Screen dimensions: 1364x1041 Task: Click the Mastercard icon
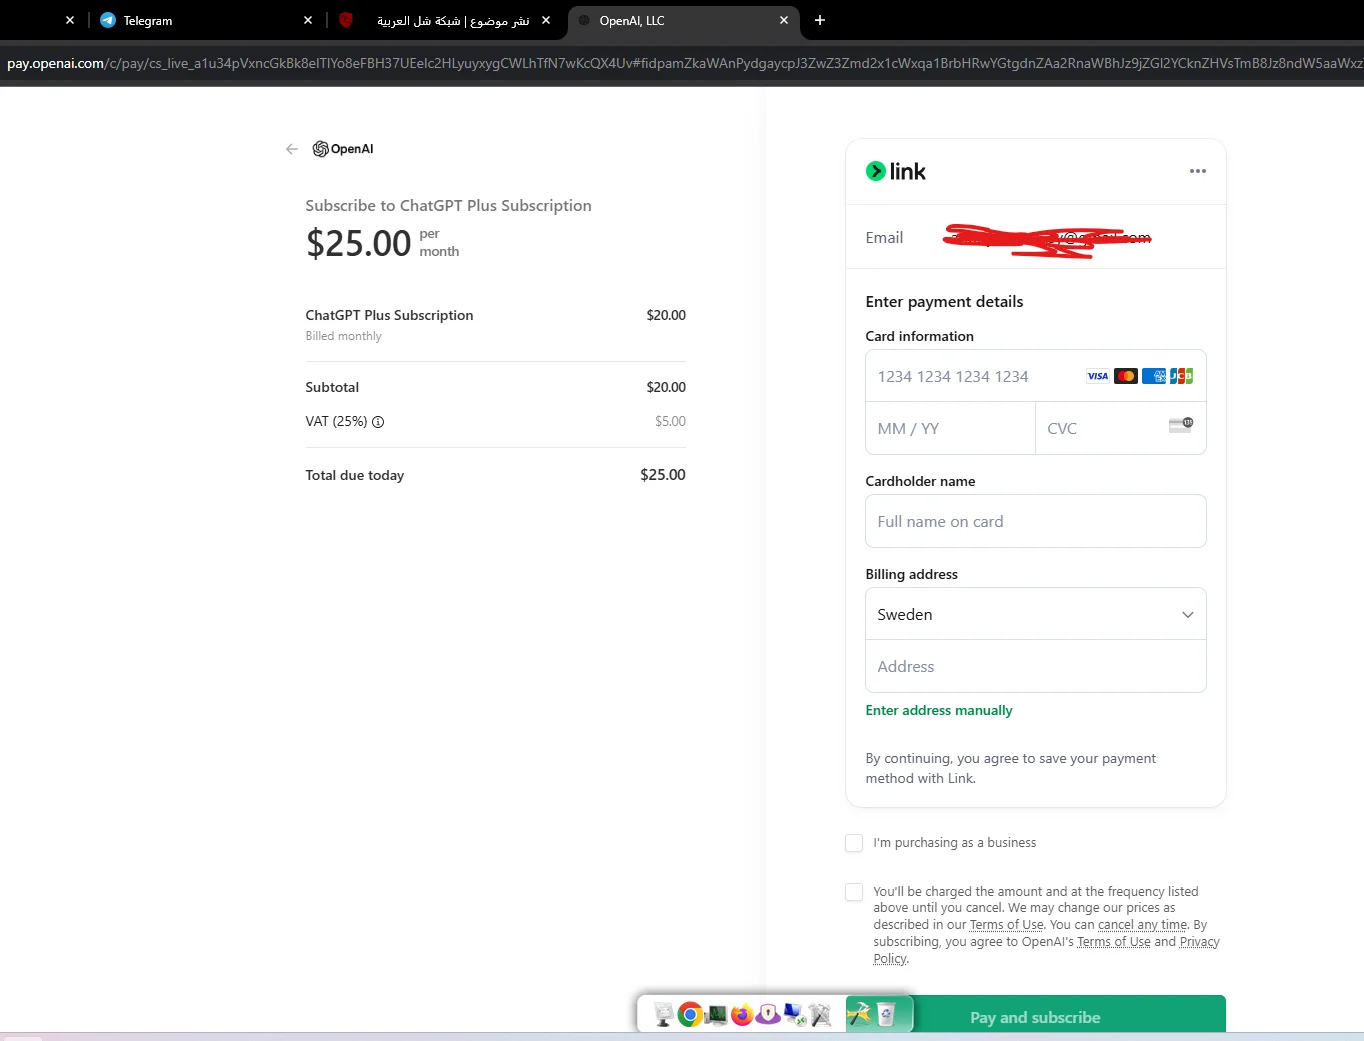pyautogui.click(x=1126, y=376)
